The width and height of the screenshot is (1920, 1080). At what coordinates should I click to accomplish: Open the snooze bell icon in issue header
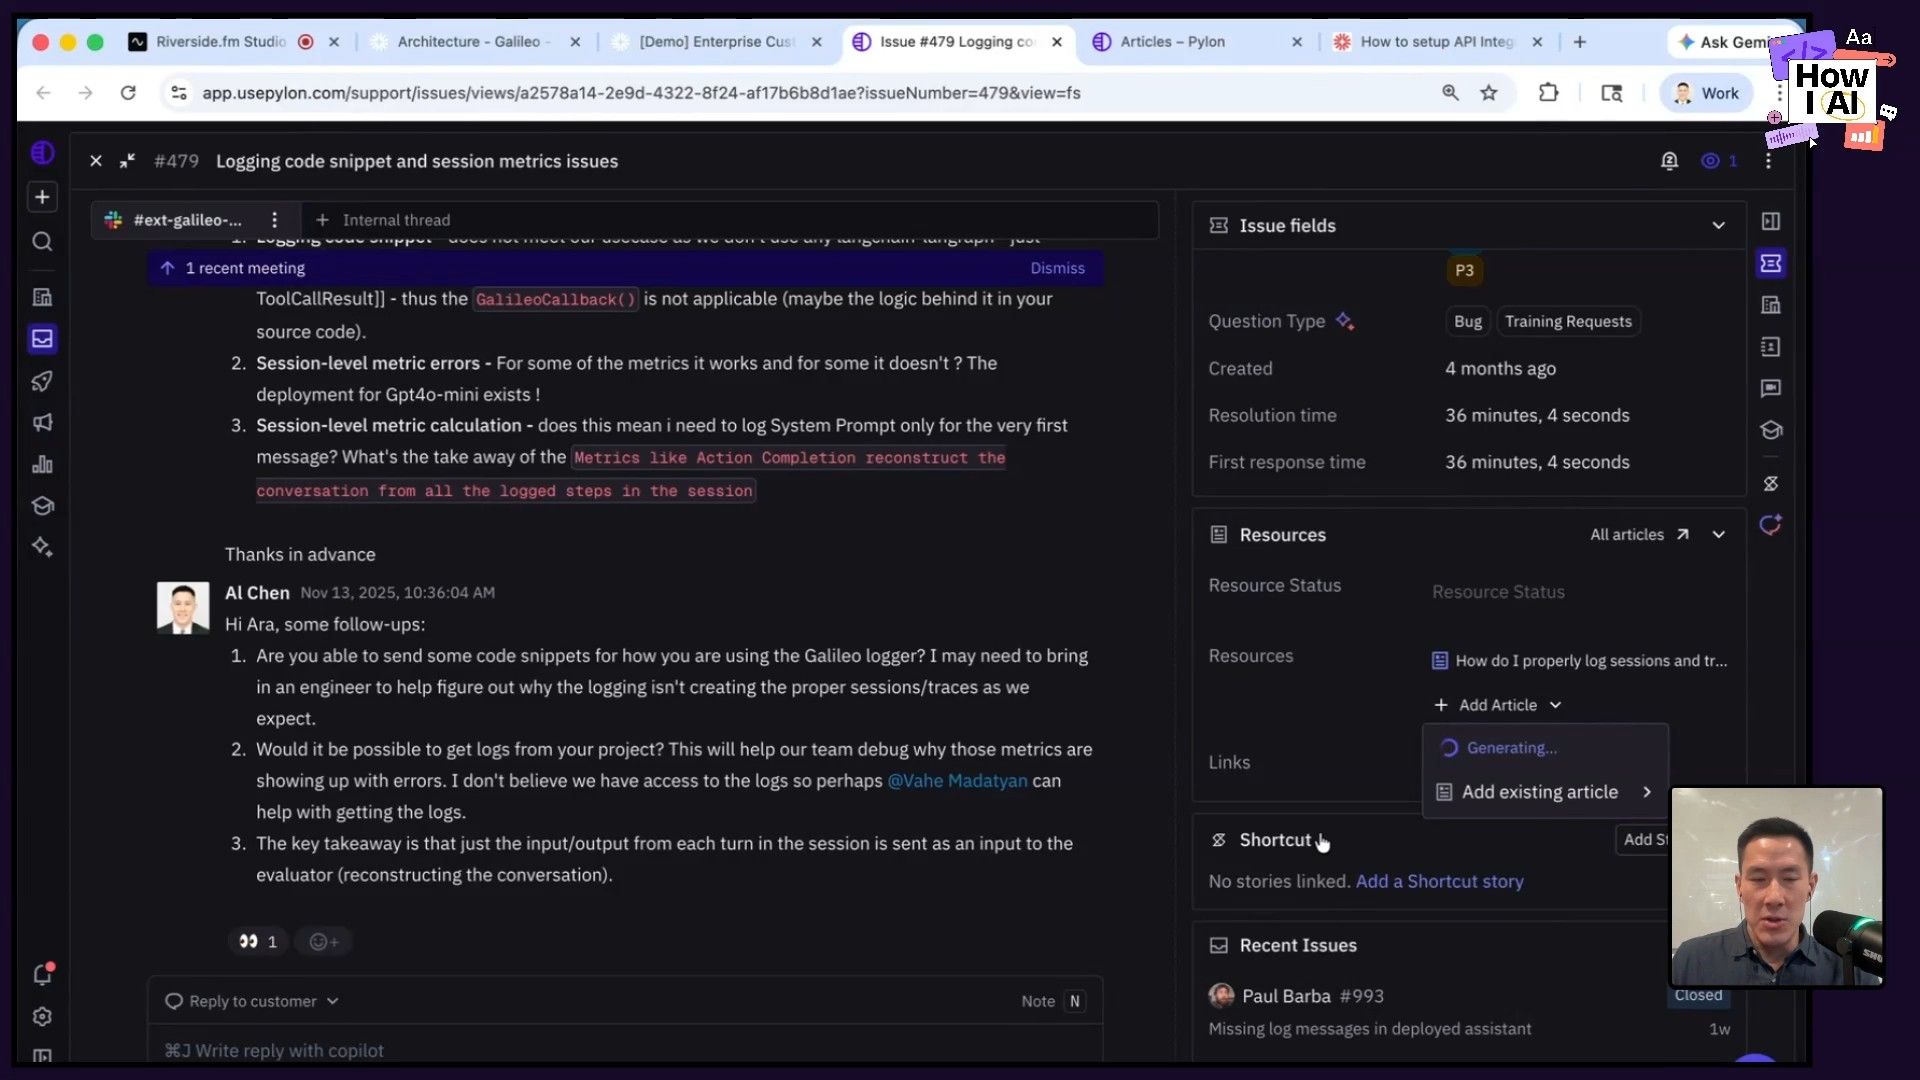1669,161
